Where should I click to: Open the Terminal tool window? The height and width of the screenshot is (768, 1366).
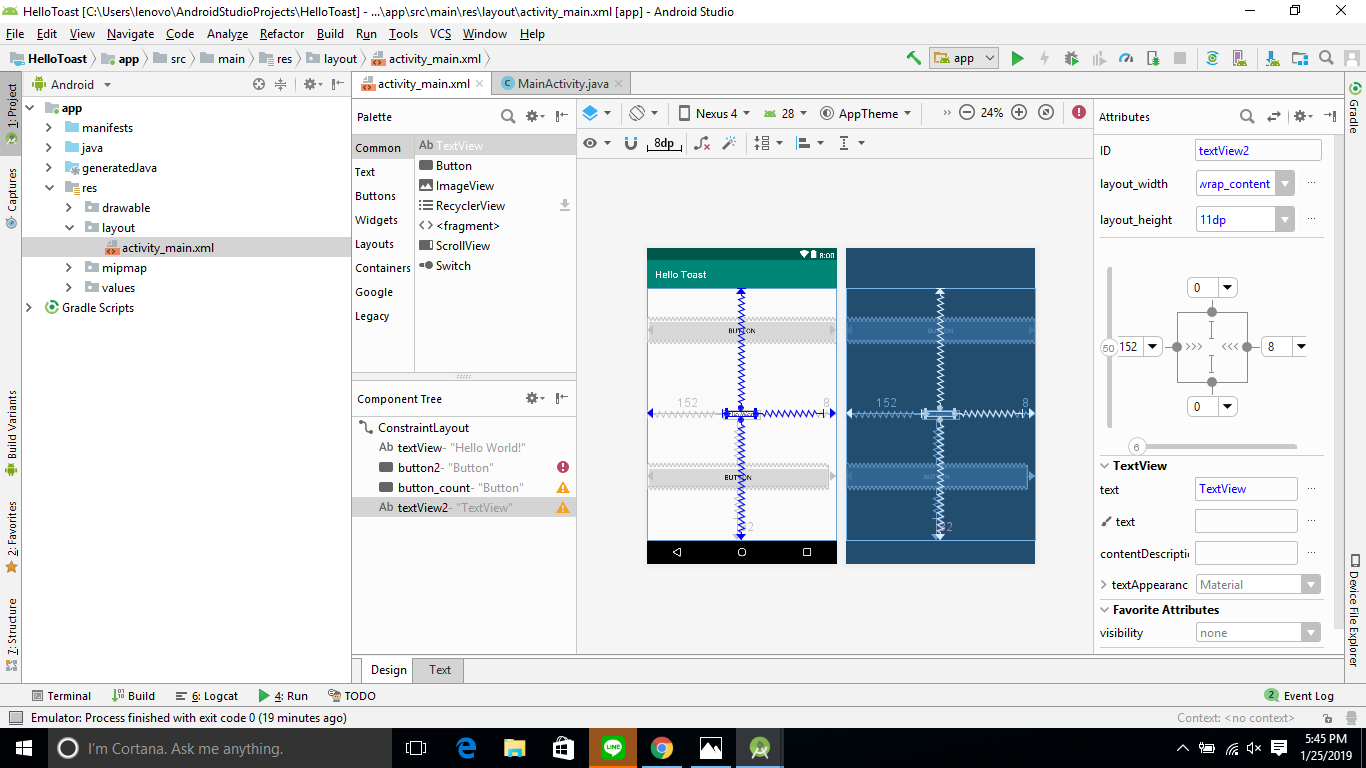62,695
